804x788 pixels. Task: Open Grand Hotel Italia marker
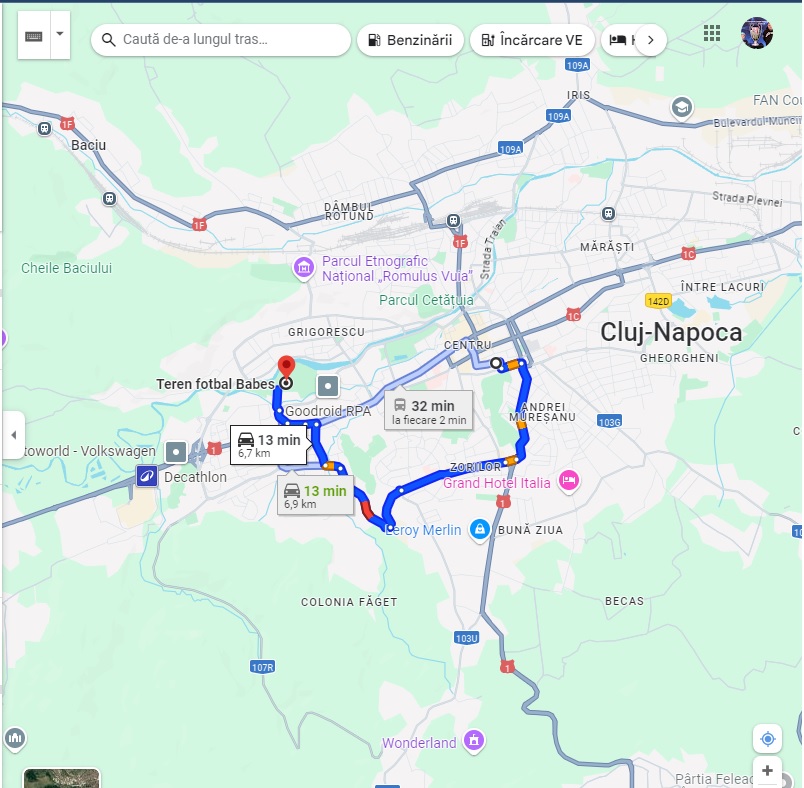(569, 482)
